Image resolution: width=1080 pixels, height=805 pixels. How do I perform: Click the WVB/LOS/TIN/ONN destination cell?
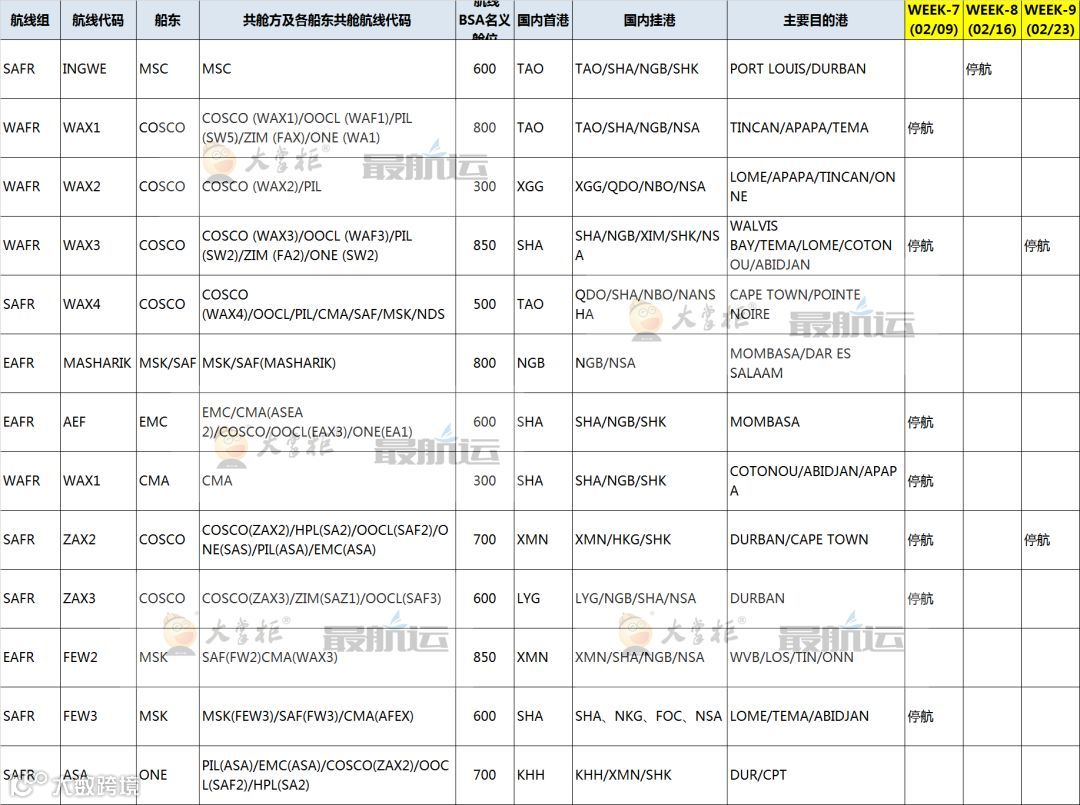[x=816, y=658]
